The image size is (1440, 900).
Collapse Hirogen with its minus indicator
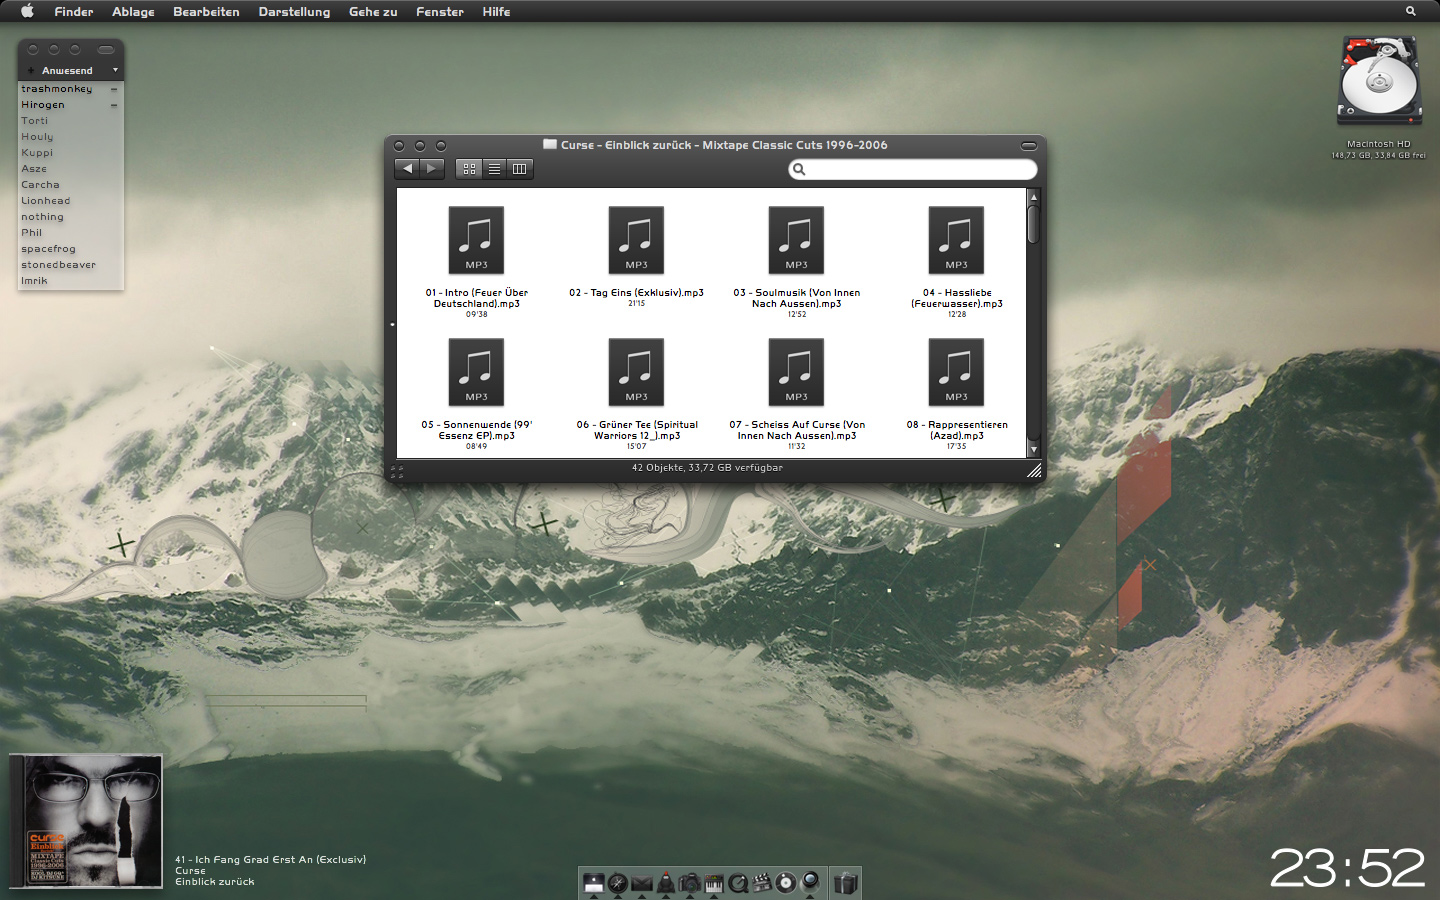coord(113,105)
